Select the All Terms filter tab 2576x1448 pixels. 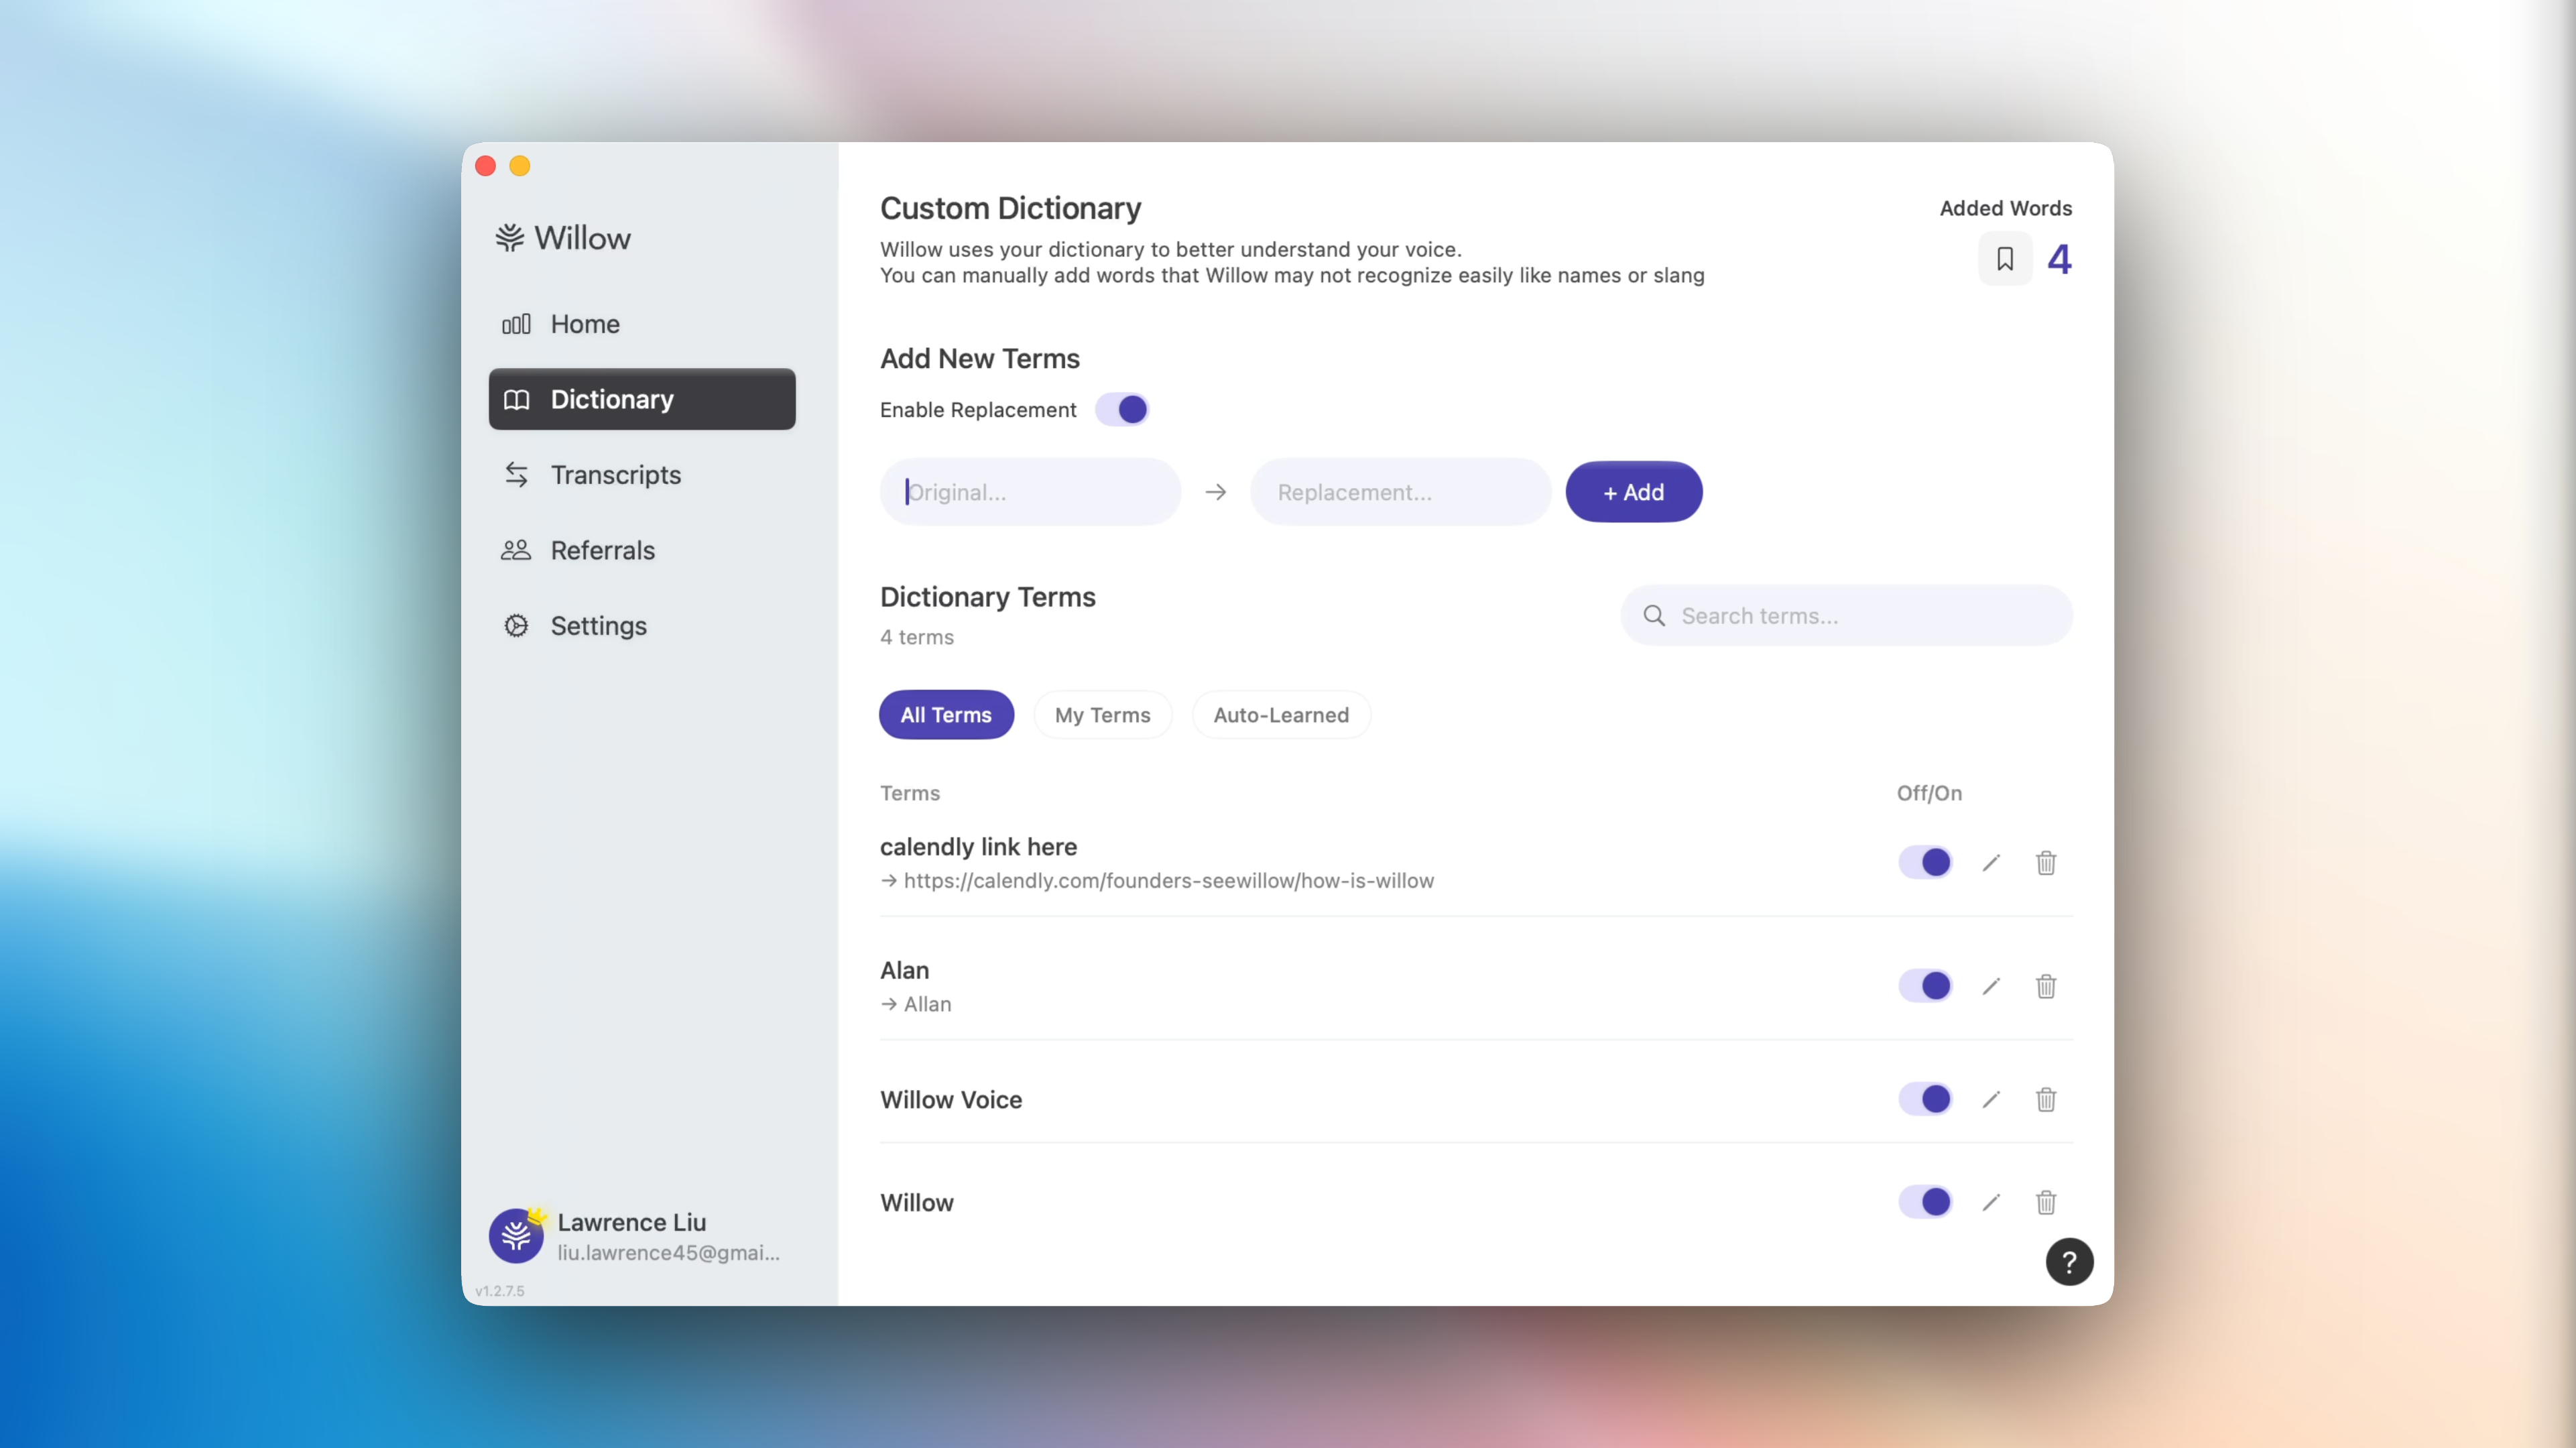[946, 715]
